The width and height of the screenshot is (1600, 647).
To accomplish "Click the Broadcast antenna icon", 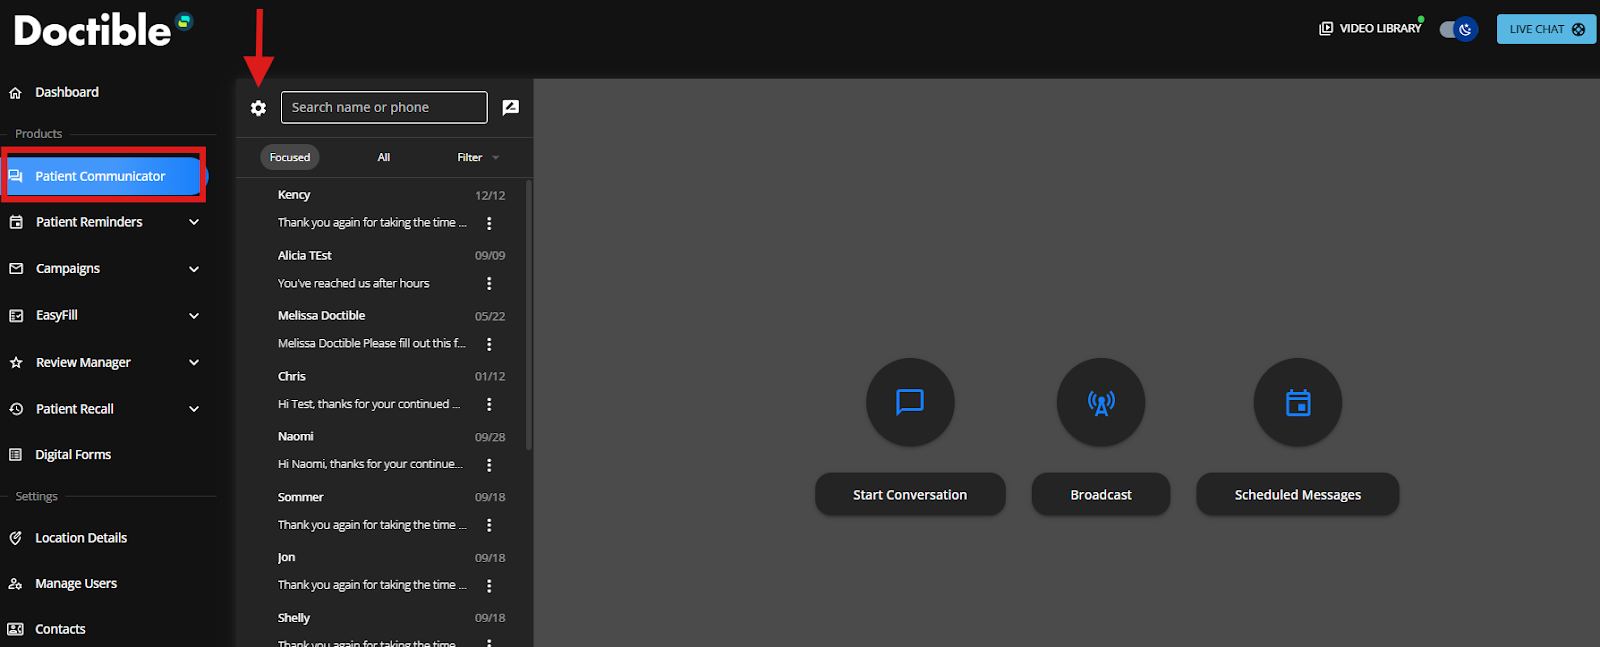I will (x=1101, y=402).
